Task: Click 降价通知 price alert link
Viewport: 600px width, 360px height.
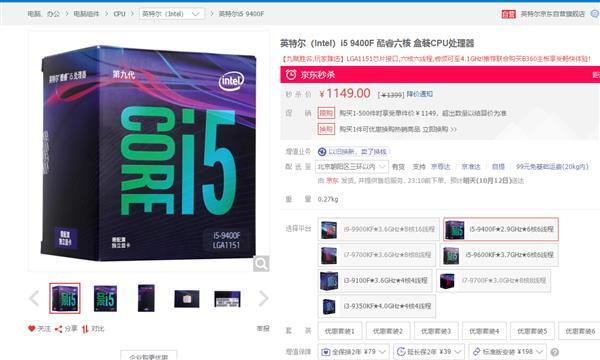Action: pyautogui.click(x=419, y=94)
